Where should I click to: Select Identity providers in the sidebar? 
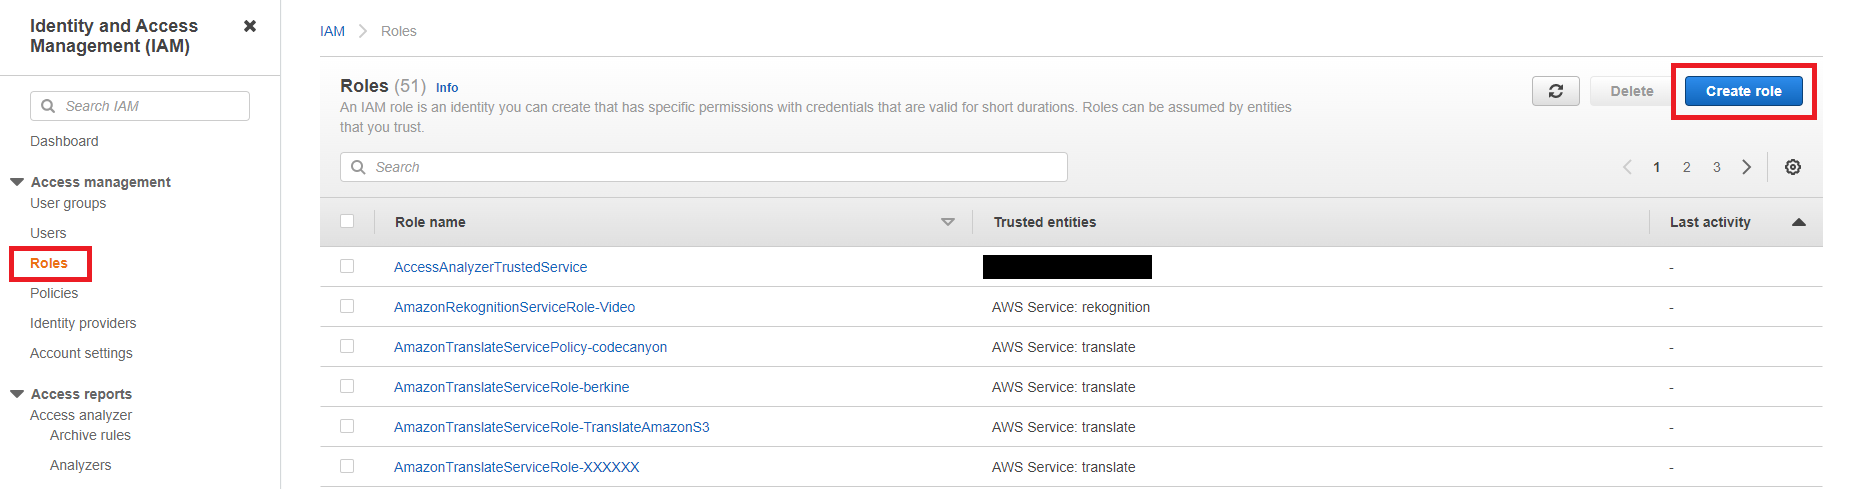point(83,323)
